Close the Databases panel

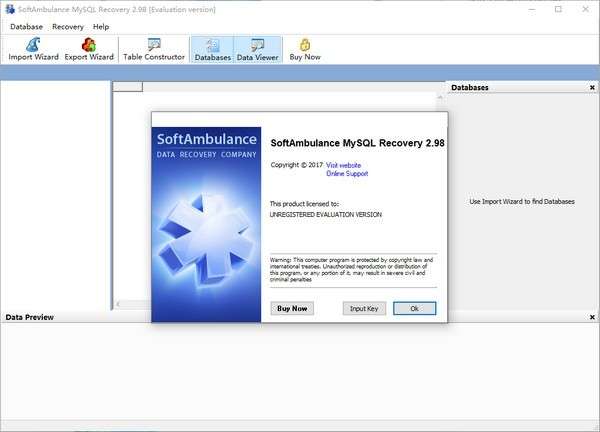click(x=592, y=88)
